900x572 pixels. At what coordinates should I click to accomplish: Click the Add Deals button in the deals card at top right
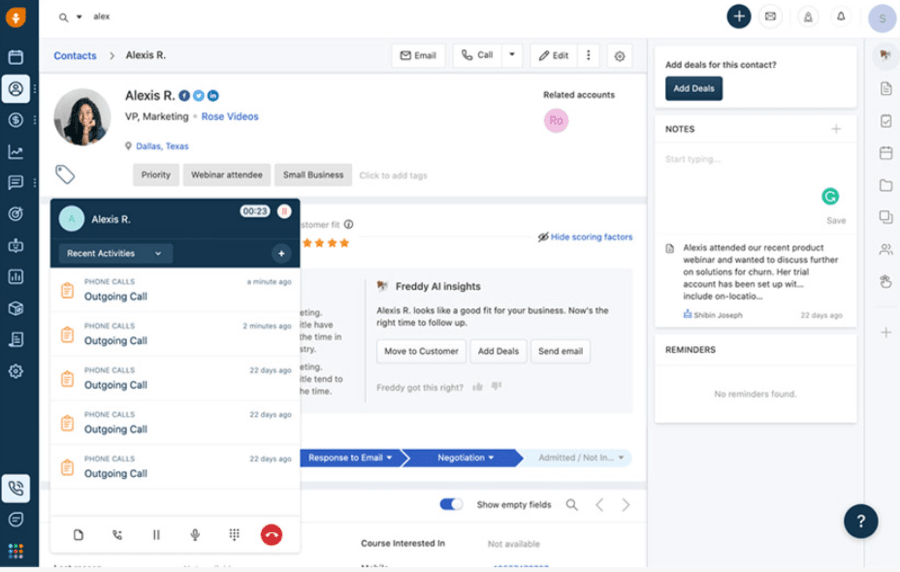(693, 88)
